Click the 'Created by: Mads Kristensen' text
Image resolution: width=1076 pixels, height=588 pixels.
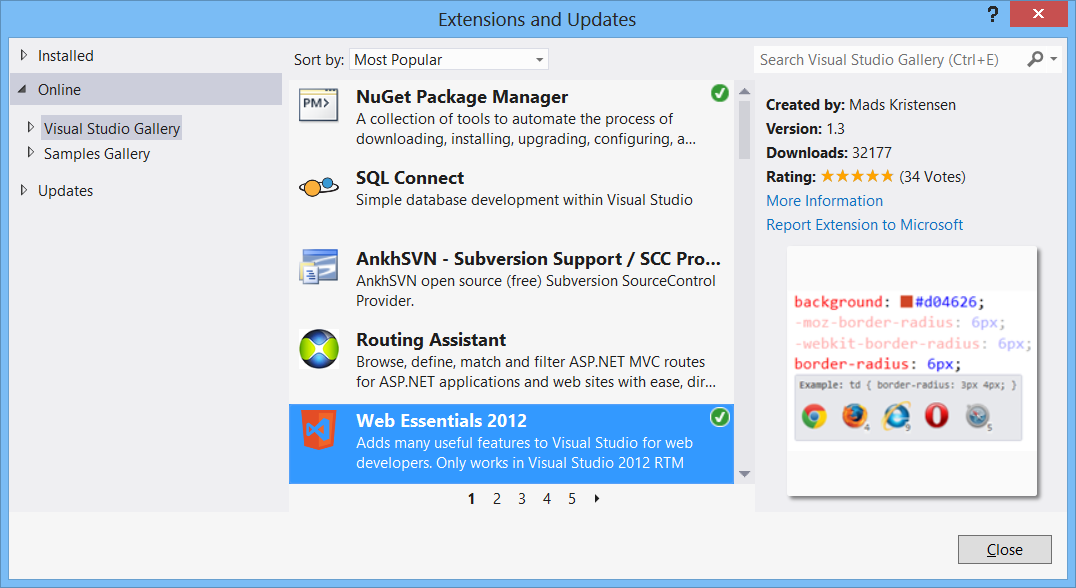coord(861,105)
